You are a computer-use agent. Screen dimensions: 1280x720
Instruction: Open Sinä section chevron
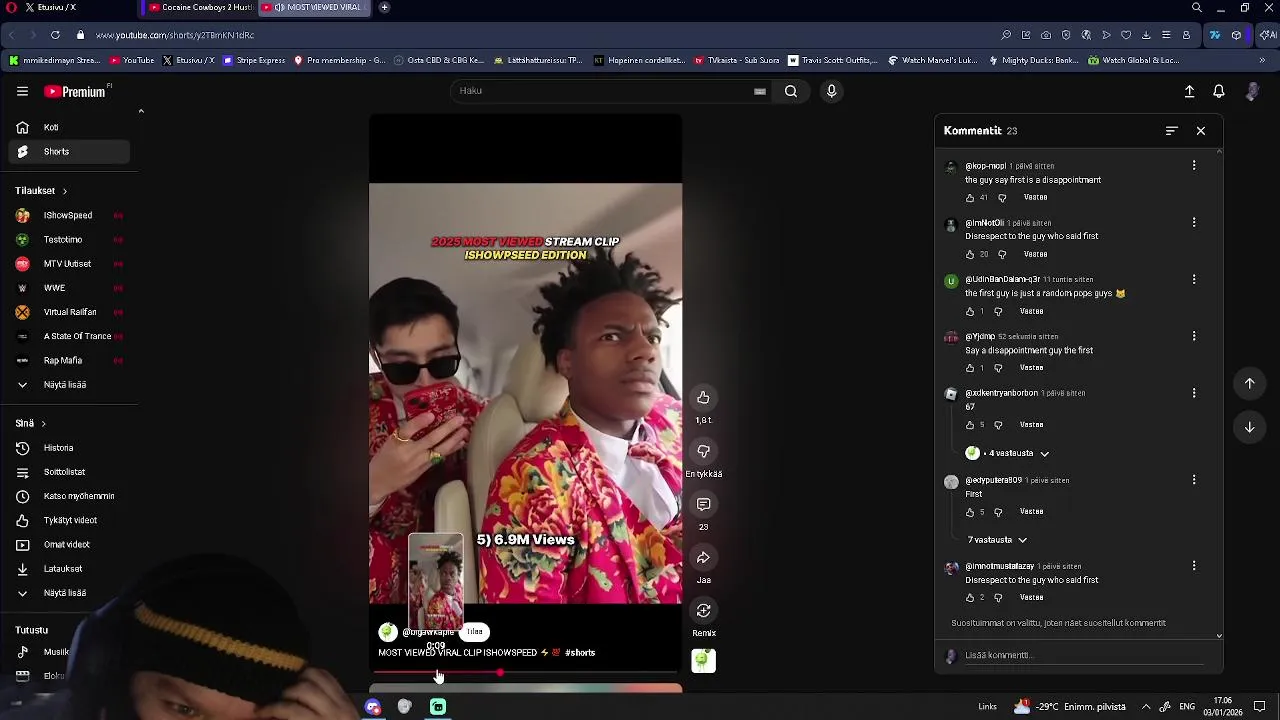point(43,424)
